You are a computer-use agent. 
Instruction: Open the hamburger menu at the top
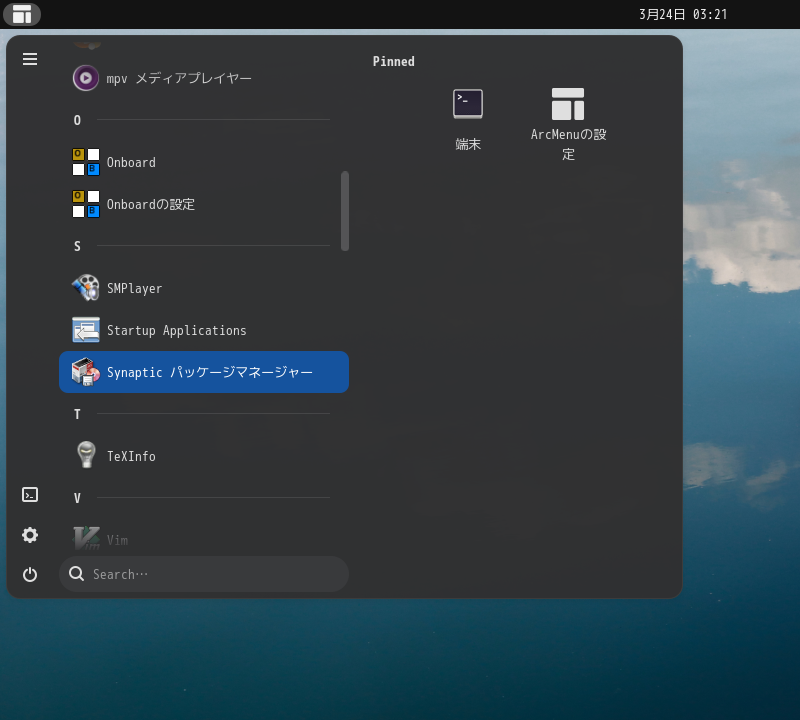coord(30,59)
